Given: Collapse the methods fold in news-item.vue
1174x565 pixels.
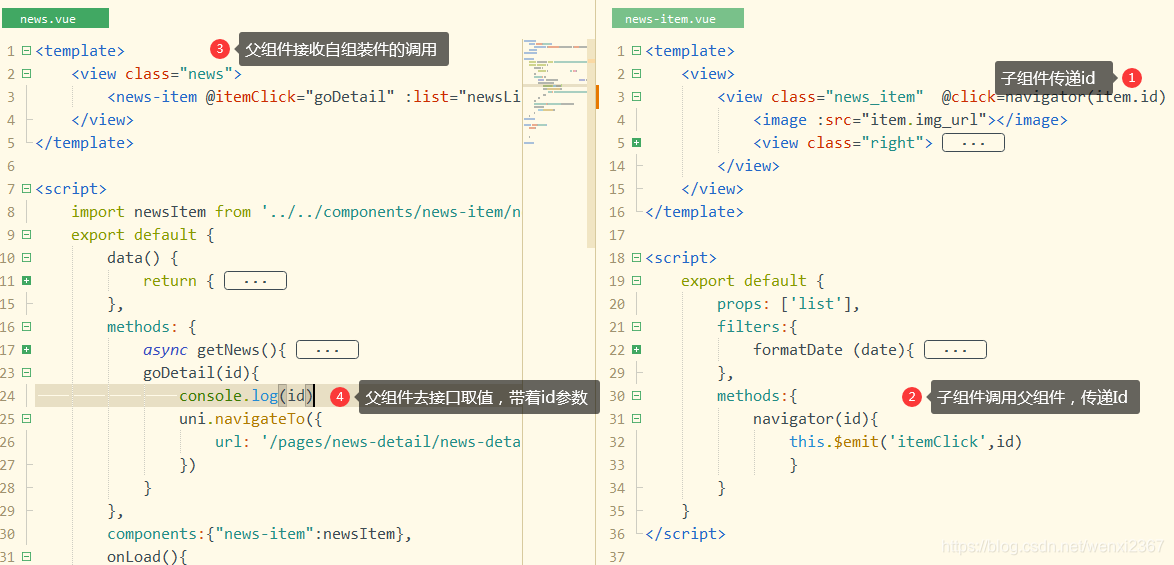Looking at the screenshot, I should tap(636, 396).
